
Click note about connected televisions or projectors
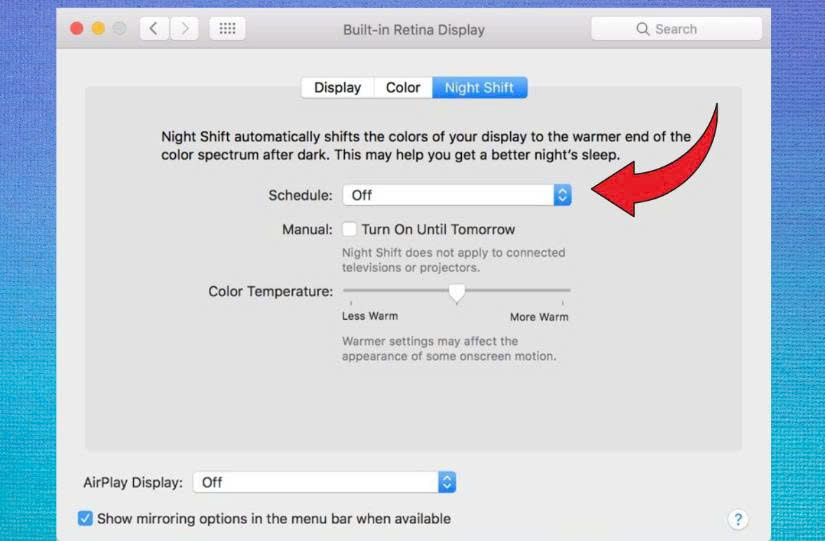[x=454, y=260]
